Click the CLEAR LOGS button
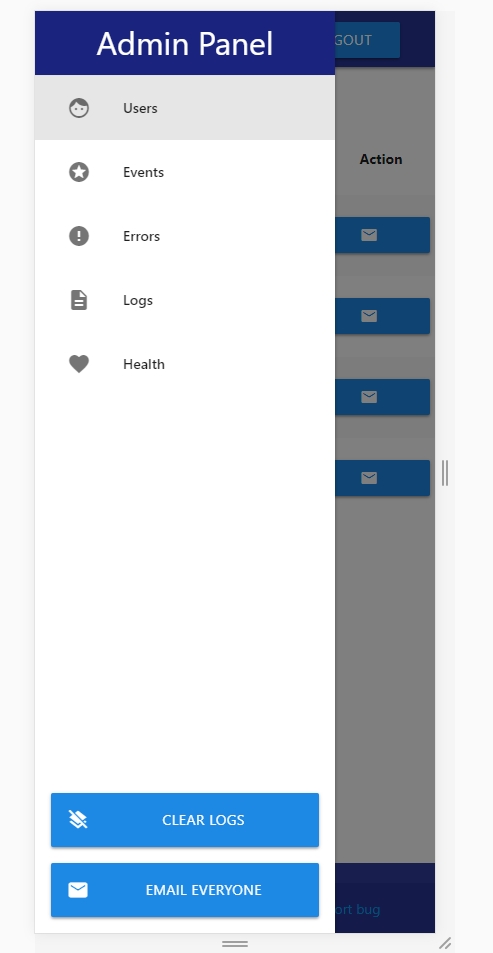The width and height of the screenshot is (493, 953). [185, 820]
